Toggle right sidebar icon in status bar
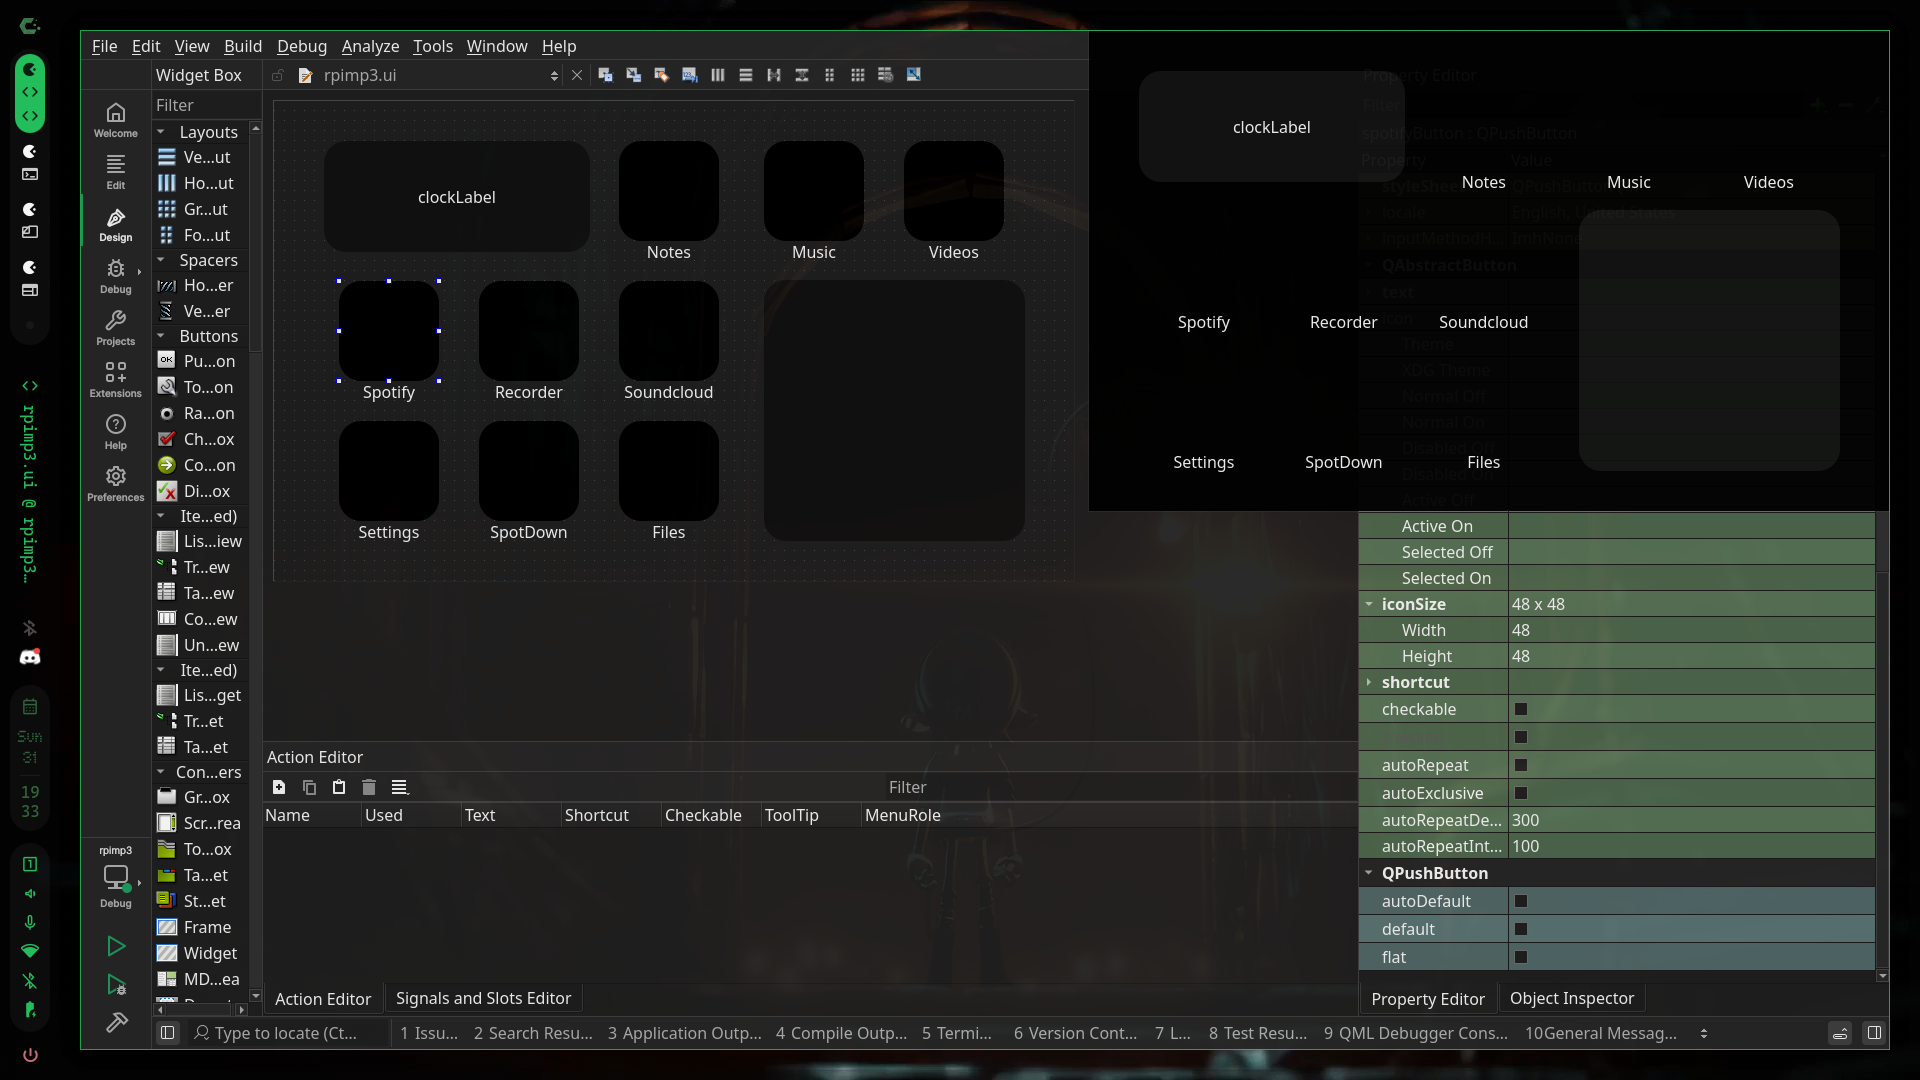Viewport: 1920px width, 1080px height. pyautogui.click(x=1874, y=1033)
